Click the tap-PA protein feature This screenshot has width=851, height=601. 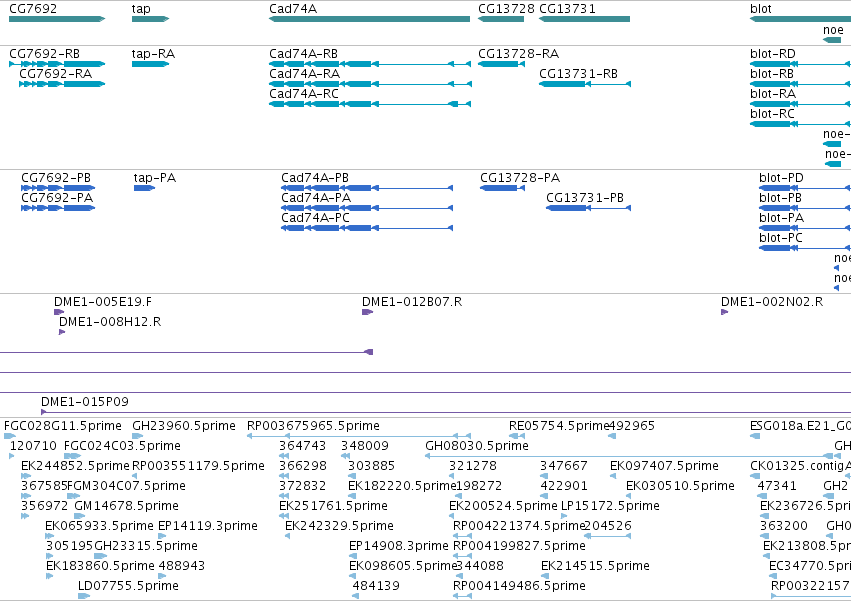[144, 188]
